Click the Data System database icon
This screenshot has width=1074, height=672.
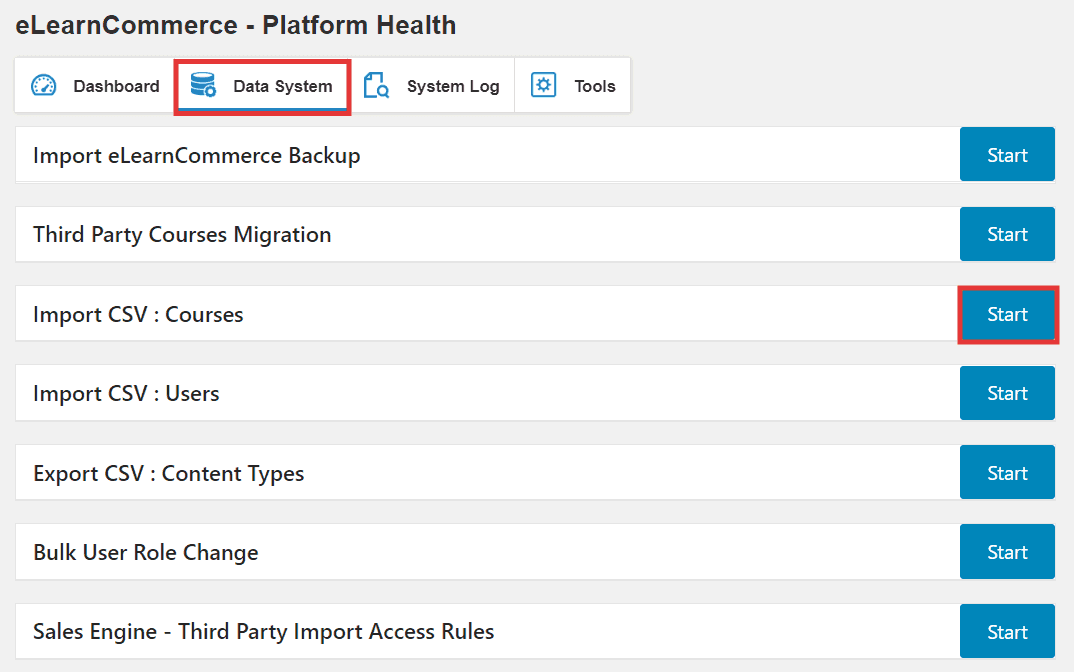click(x=203, y=85)
